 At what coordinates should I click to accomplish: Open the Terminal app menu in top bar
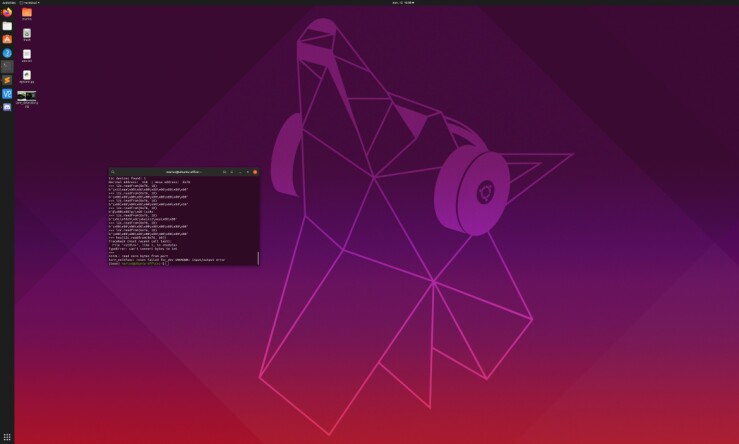(x=30, y=2)
